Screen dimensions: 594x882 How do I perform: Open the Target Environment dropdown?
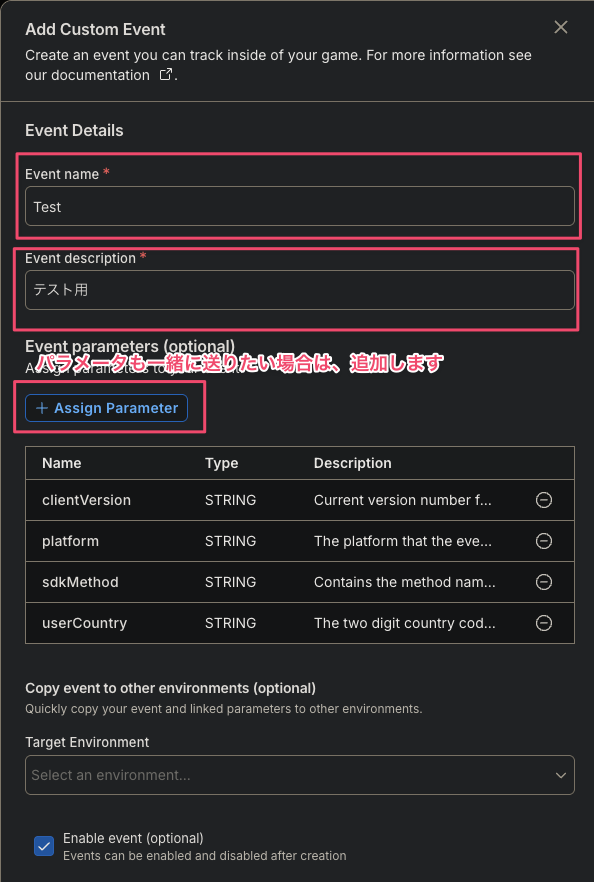coord(300,775)
